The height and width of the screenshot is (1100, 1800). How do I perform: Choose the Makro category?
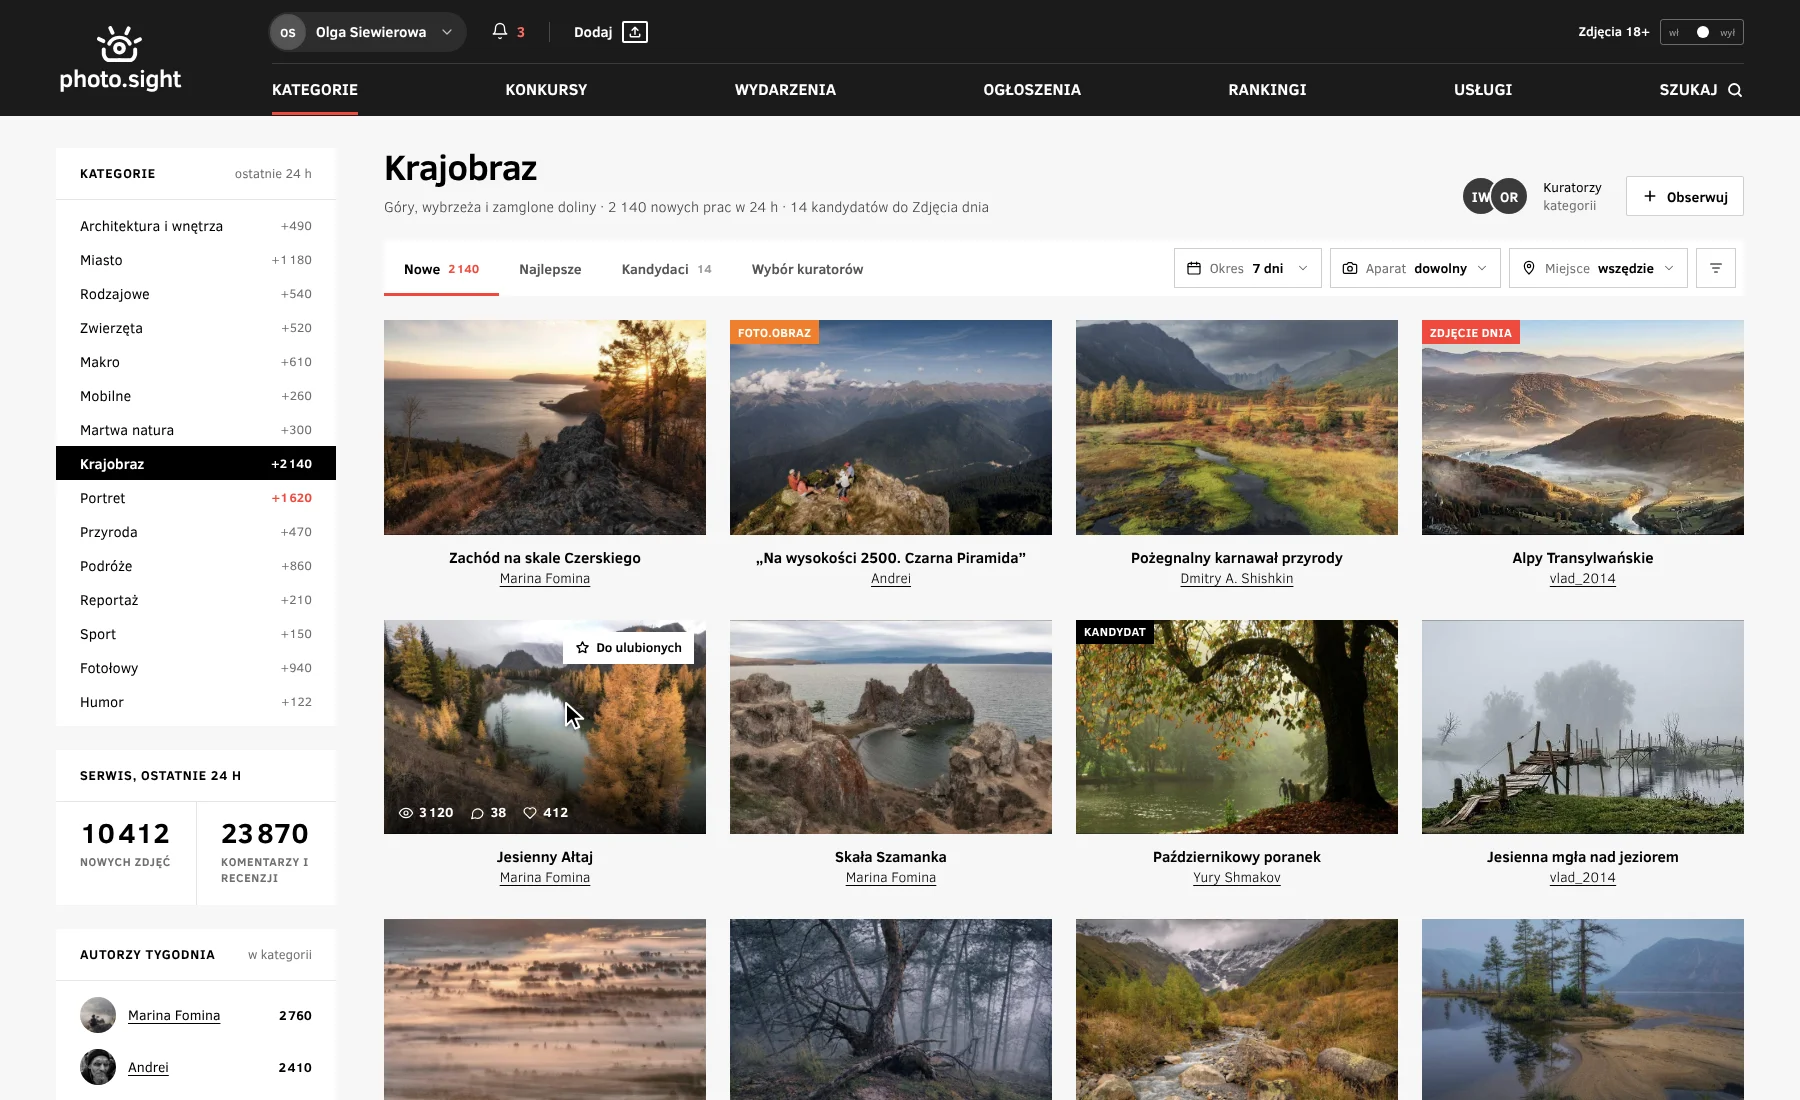(x=196, y=362)
